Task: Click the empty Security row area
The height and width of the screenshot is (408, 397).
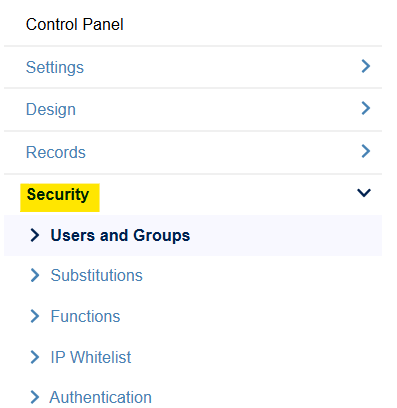Action: (x=227, y=194)
